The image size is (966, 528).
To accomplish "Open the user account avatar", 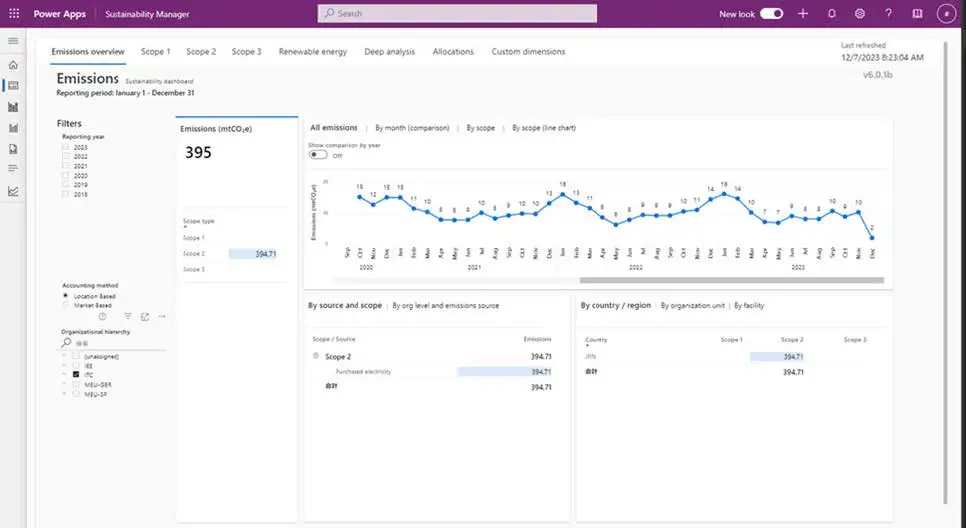I will 946,14.
